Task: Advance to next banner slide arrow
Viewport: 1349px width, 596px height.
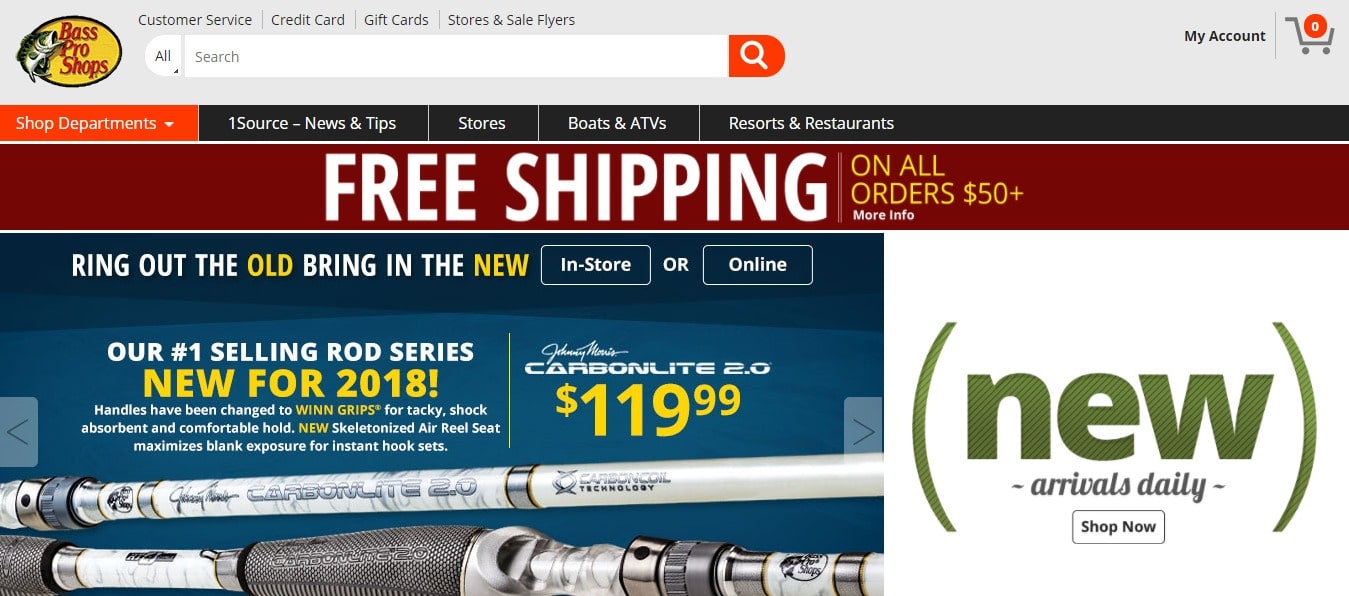Action: [863, 432]
